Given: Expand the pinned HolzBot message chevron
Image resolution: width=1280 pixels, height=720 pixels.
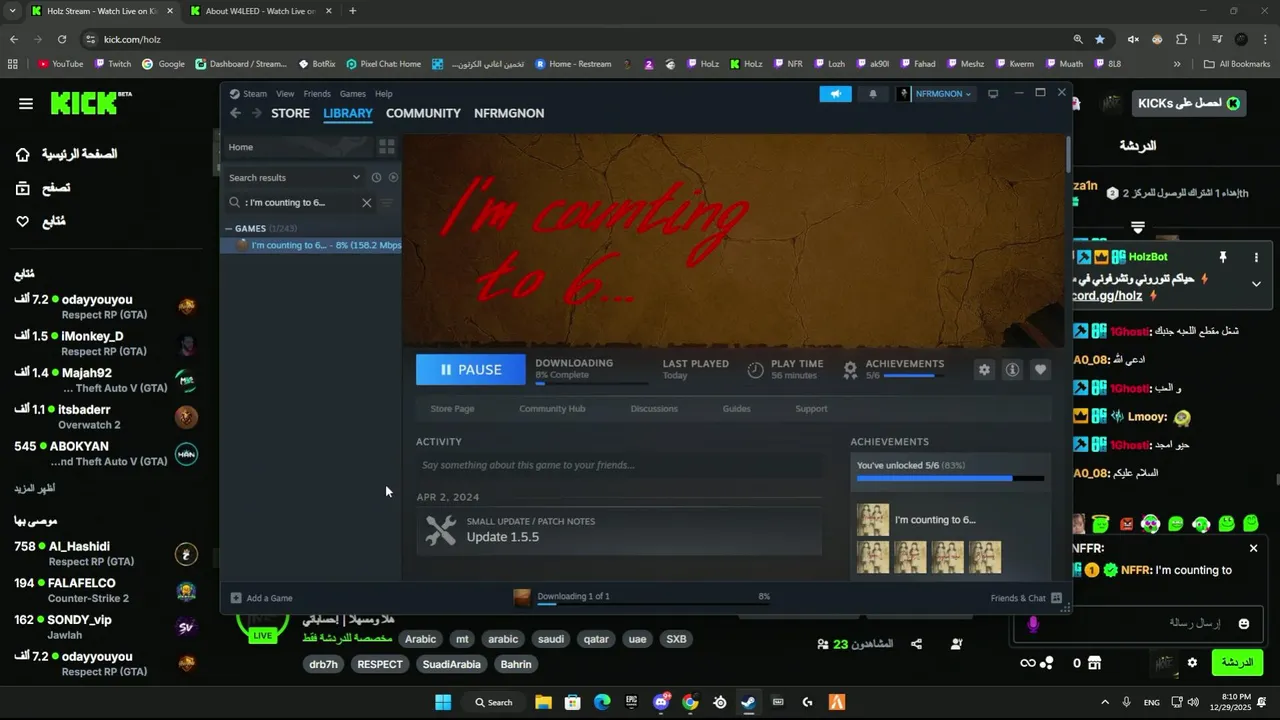Looking at the screenshot, I should [x=1256, y=284].
